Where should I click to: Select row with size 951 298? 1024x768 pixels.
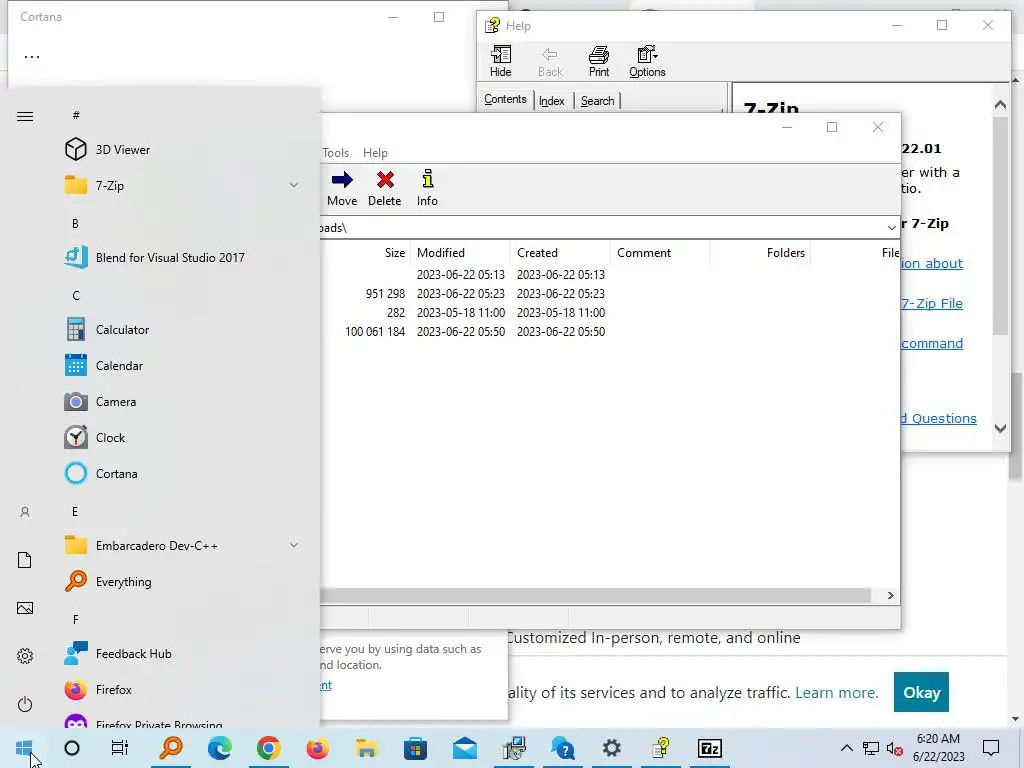point(610,294)
